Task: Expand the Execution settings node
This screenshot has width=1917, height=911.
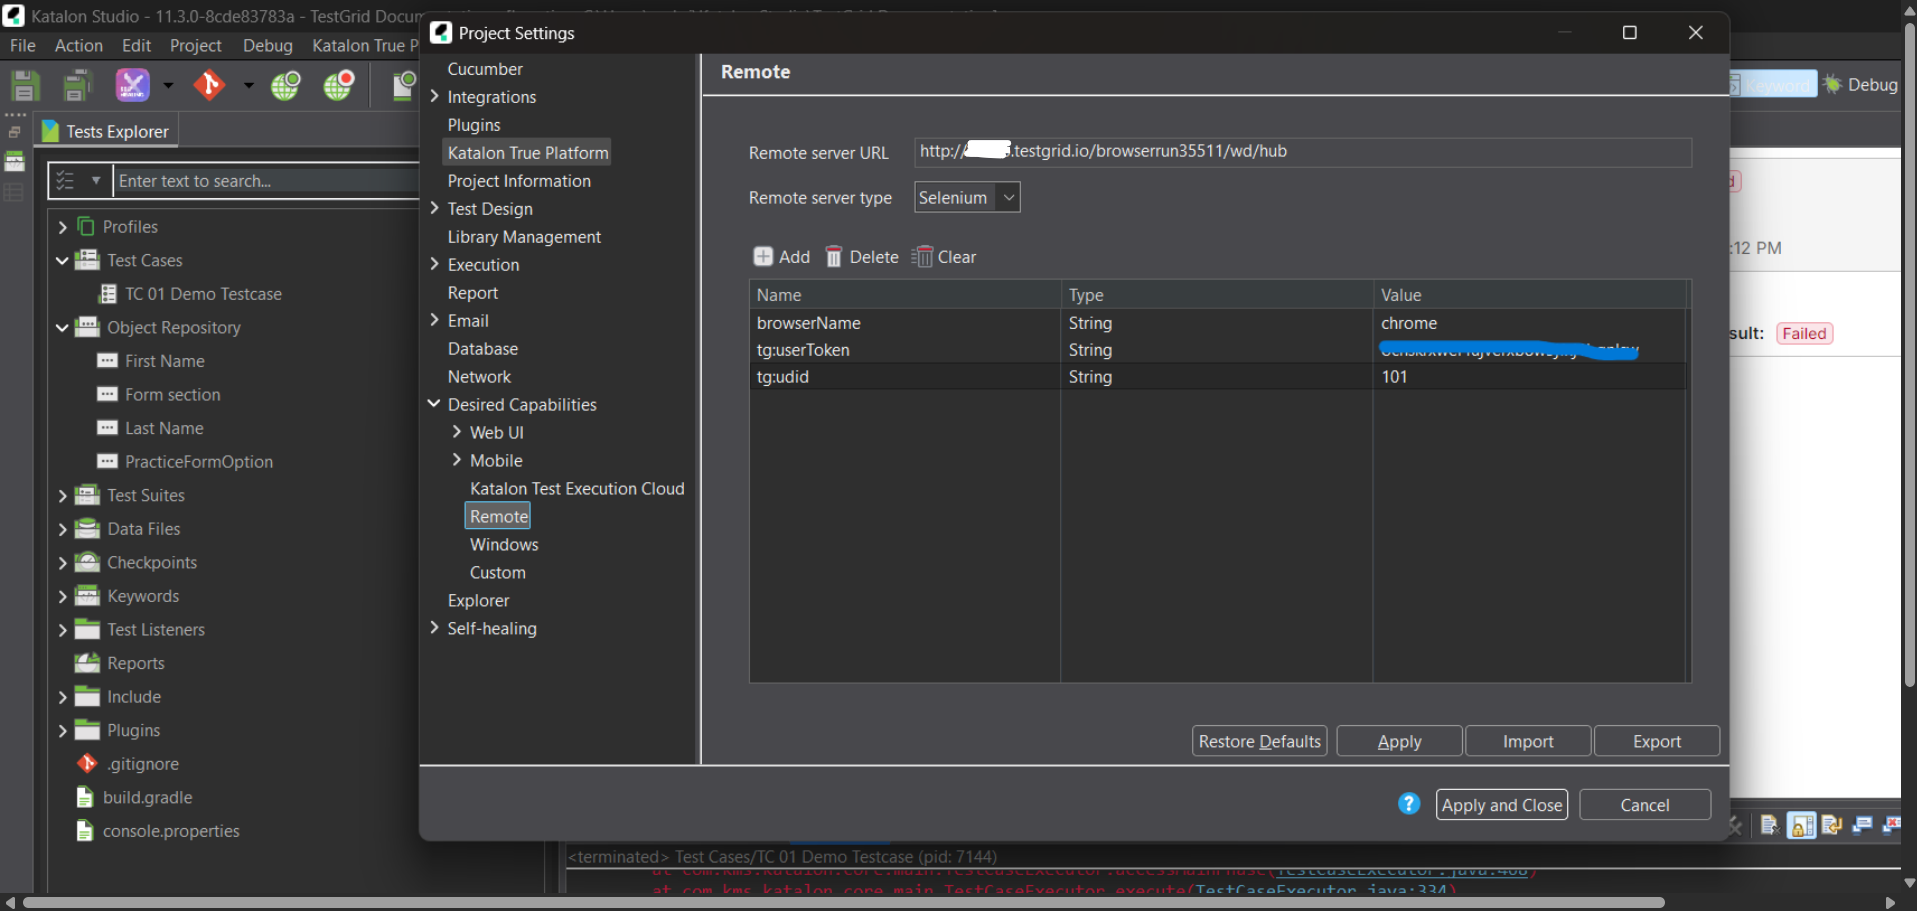Action: click(435, 264)
